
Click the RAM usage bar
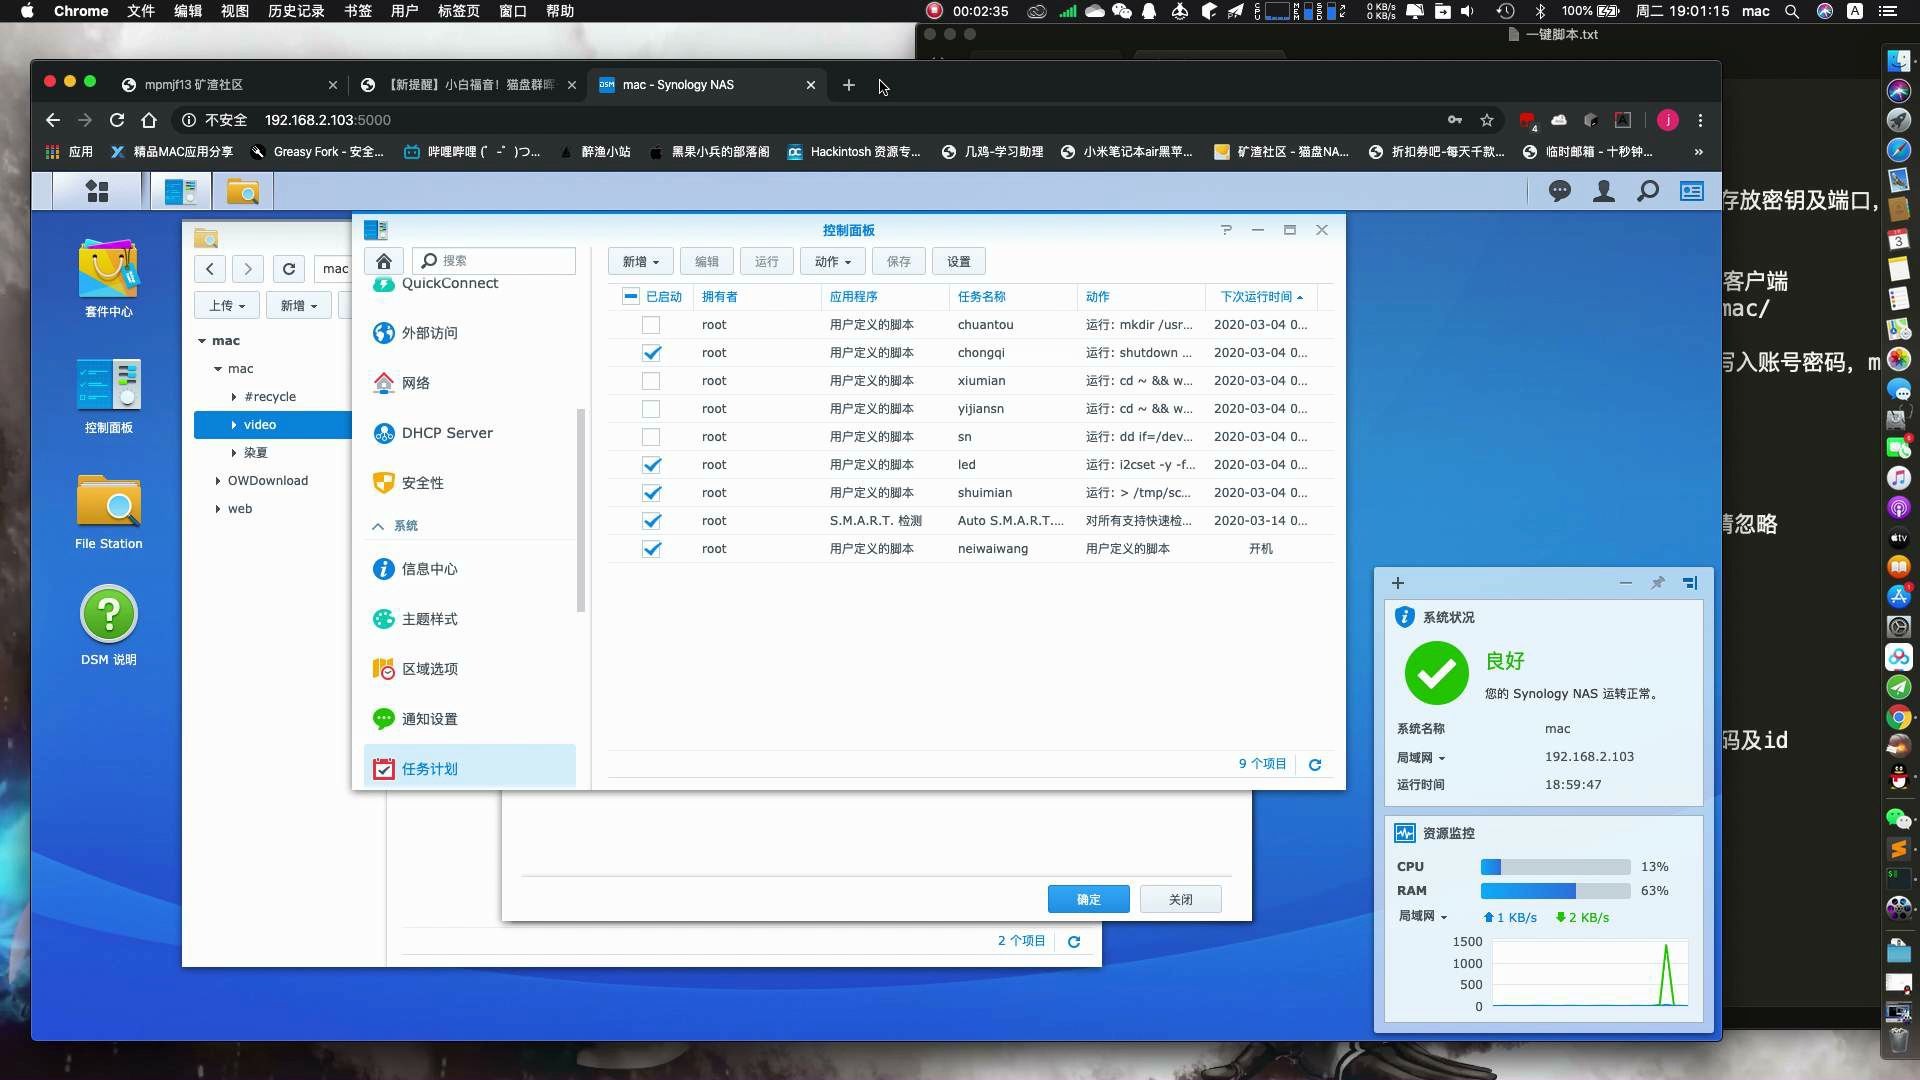[1555, 891]
